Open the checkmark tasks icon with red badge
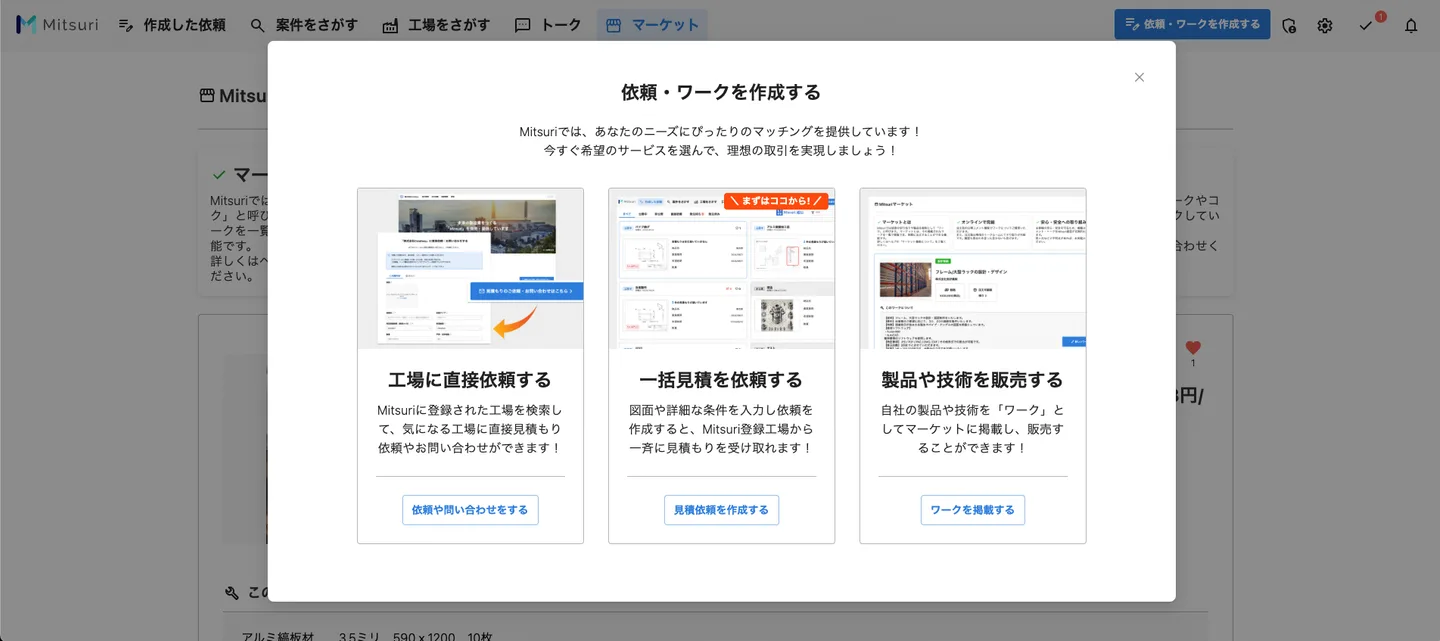 click(1367, 25)
